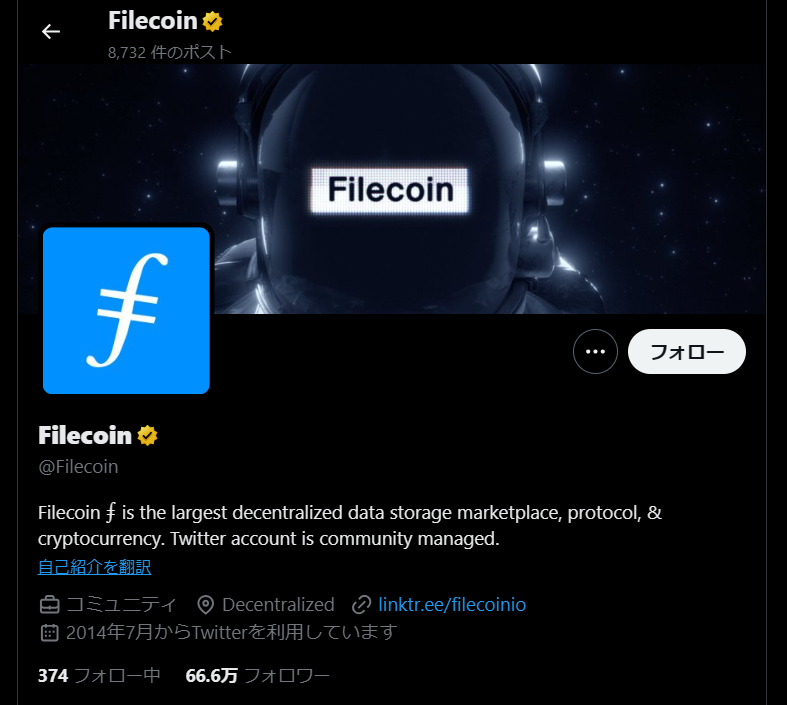Image resolution: width=787 pixels, height=705 pixels.
Task: Follow Filecoin with the フォロー button
Action: pos(687,351)
